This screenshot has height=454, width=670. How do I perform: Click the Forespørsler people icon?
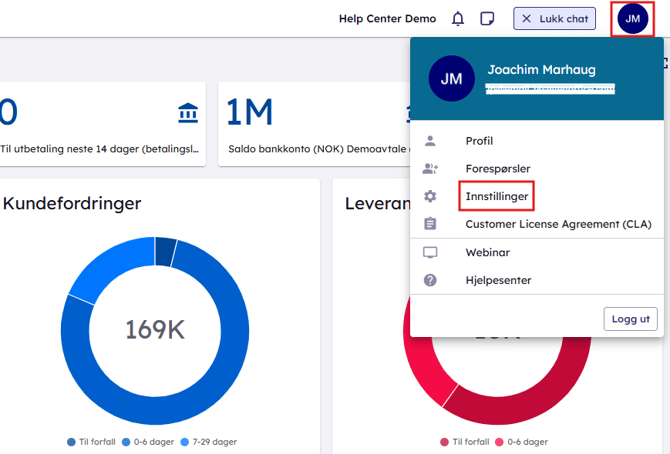430,169
